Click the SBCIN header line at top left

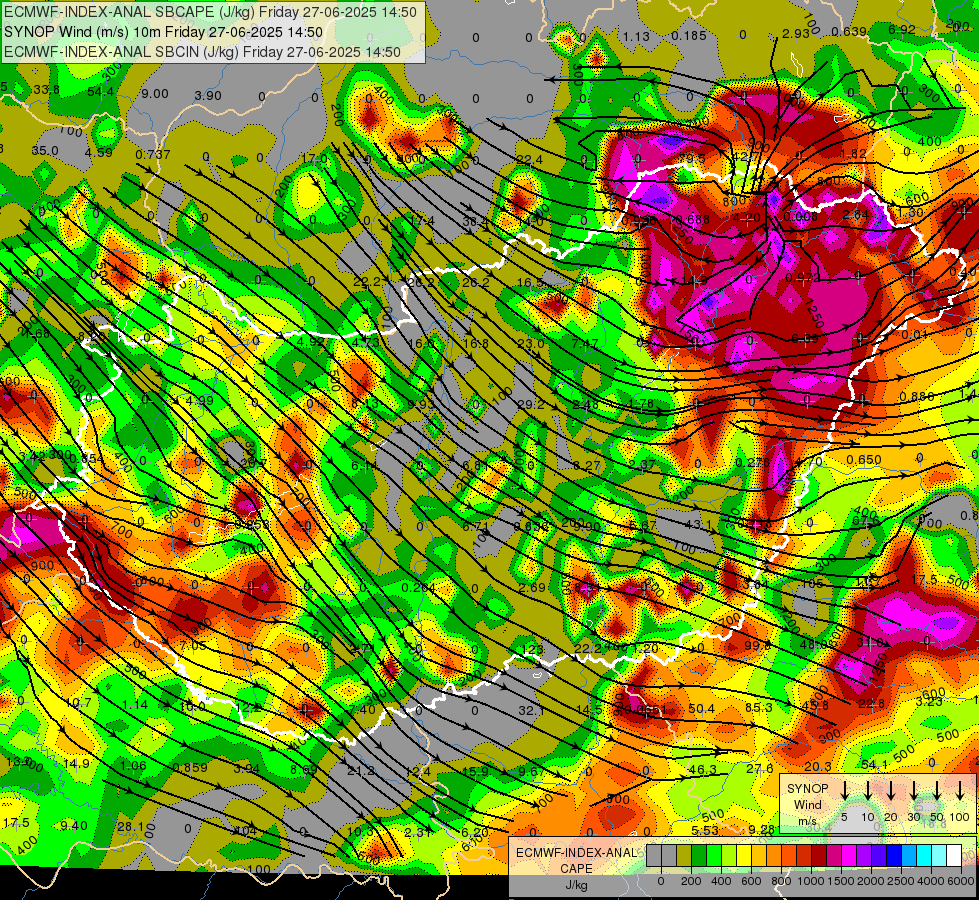pyautogui.click(x=202, y=52)
